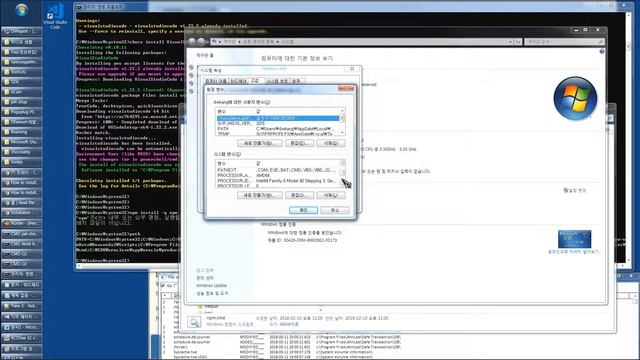Click New button under system variables

[260, 195]
